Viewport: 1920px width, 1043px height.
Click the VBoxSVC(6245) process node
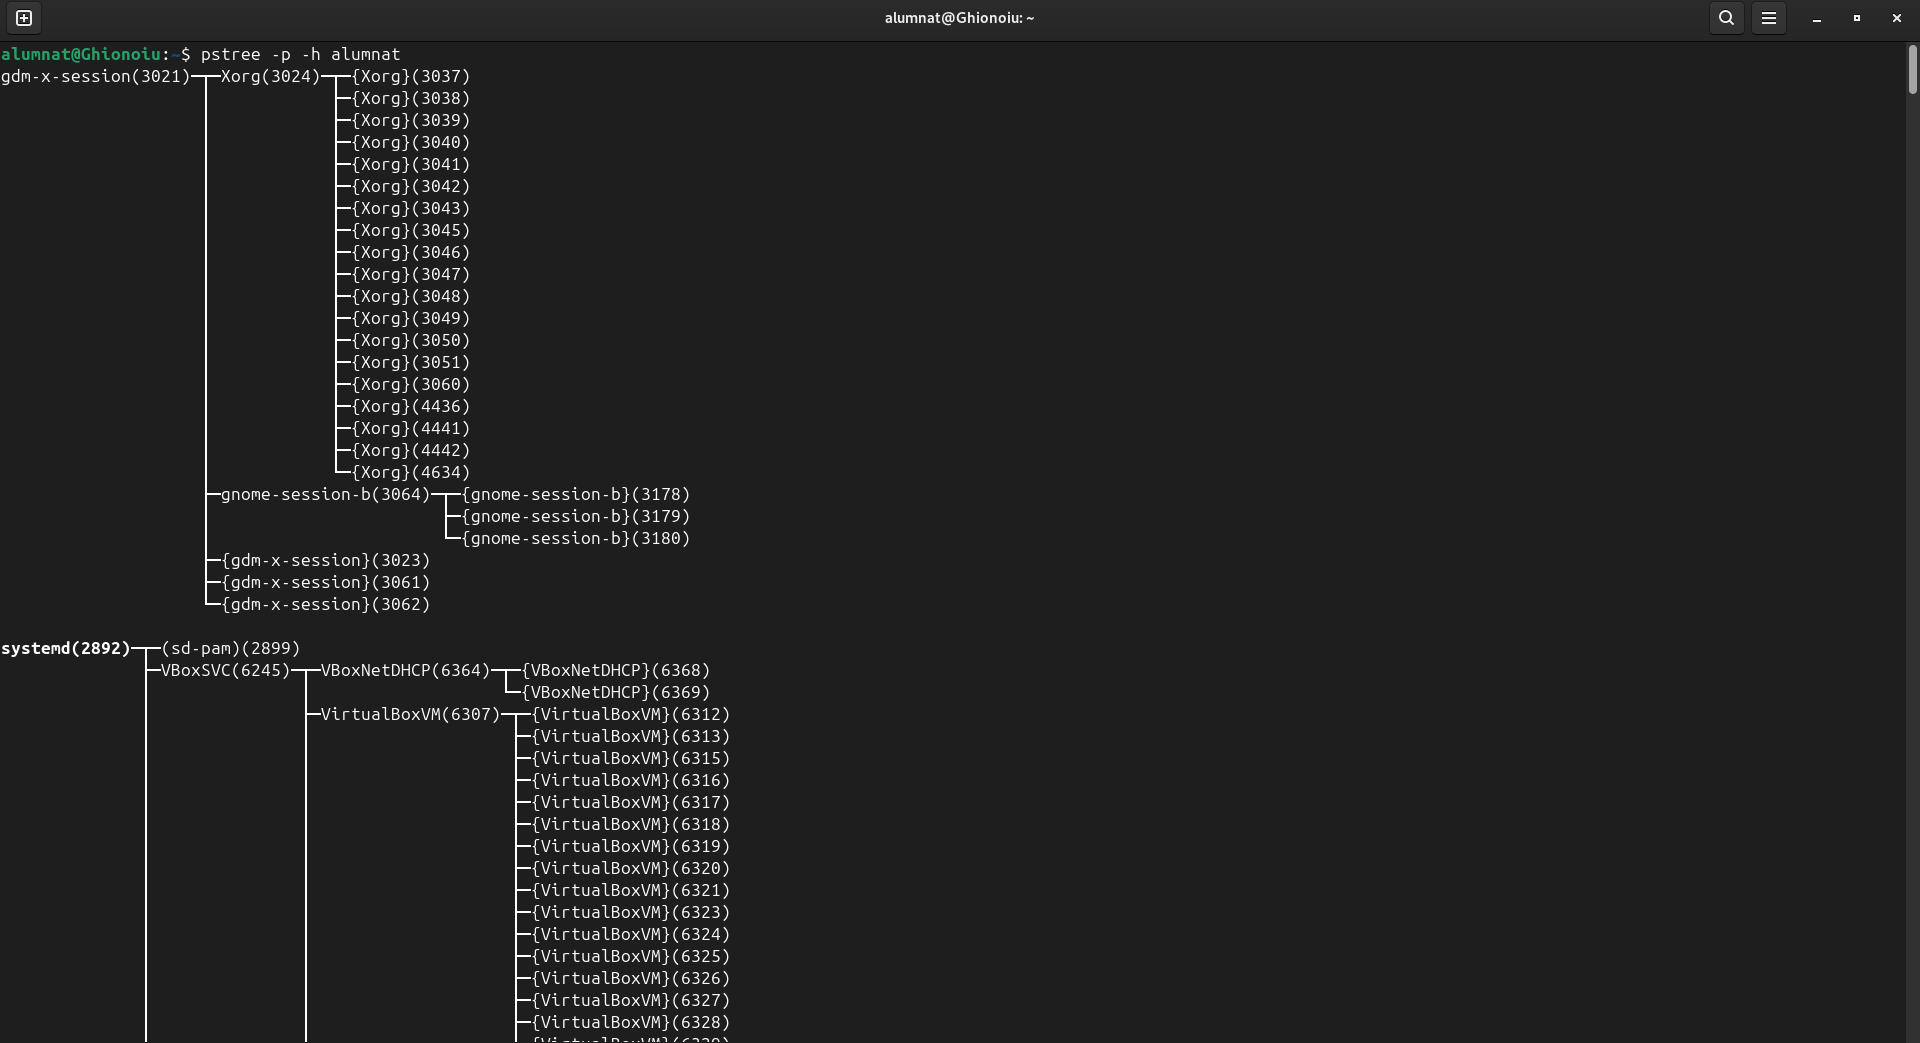[x=225, y=670]
